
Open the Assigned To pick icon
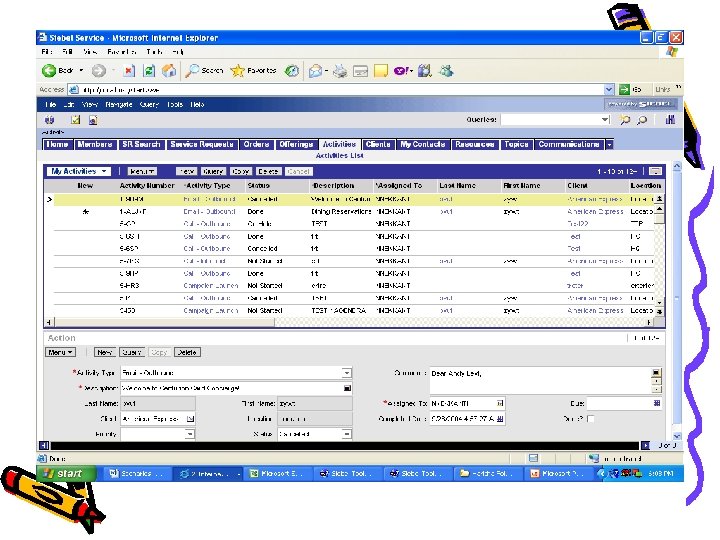point(500,403)
